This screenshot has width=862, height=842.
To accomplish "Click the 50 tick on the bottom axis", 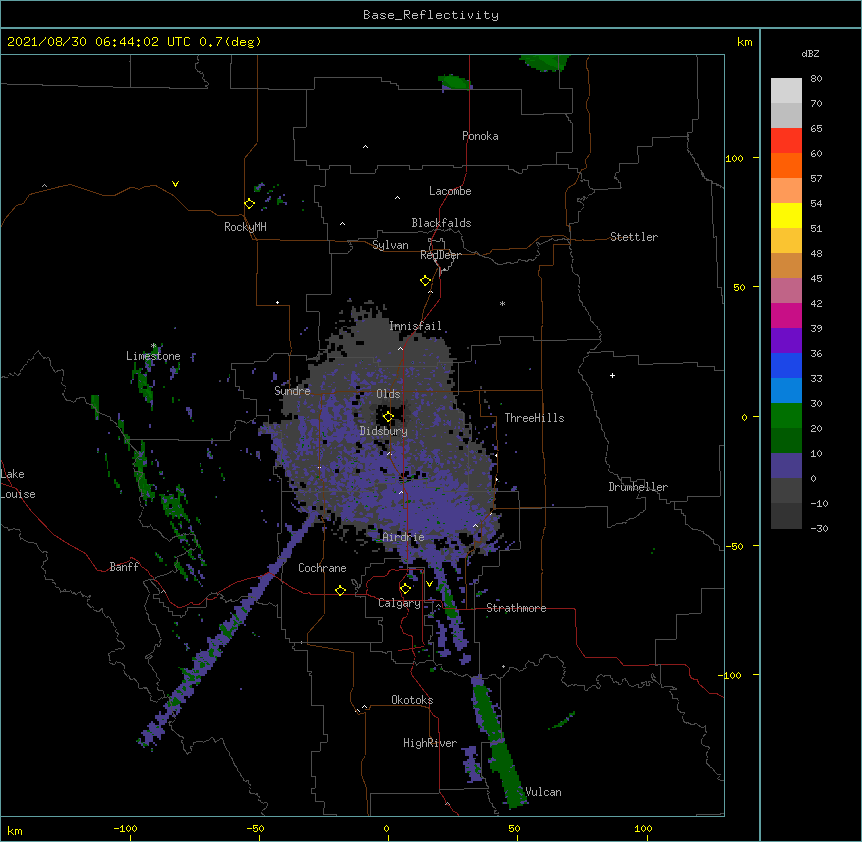I will pos(514,828).
